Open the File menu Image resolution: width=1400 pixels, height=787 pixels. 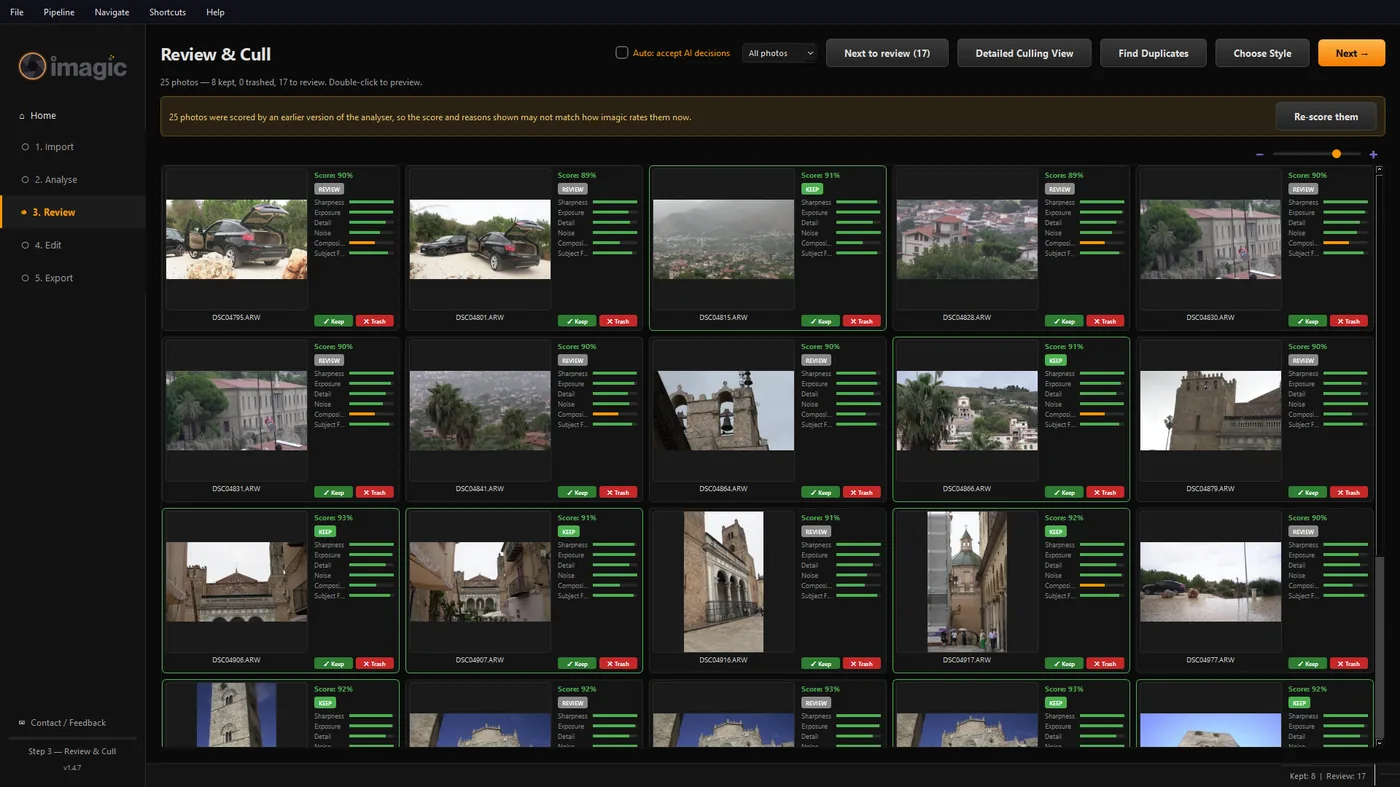click(x=17, y=12)
